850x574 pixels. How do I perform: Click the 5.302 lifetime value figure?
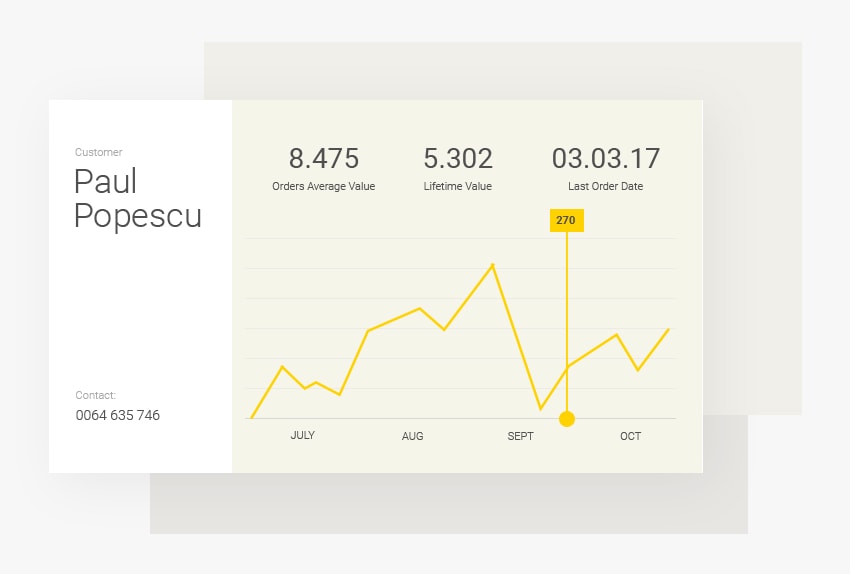(458, 159)
